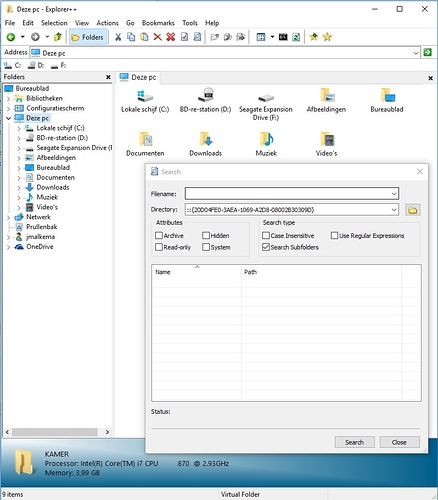Click the Paste clipboard toolbar icon
The height and width of the screenshot is (500, 438).
tap(144, 37)
